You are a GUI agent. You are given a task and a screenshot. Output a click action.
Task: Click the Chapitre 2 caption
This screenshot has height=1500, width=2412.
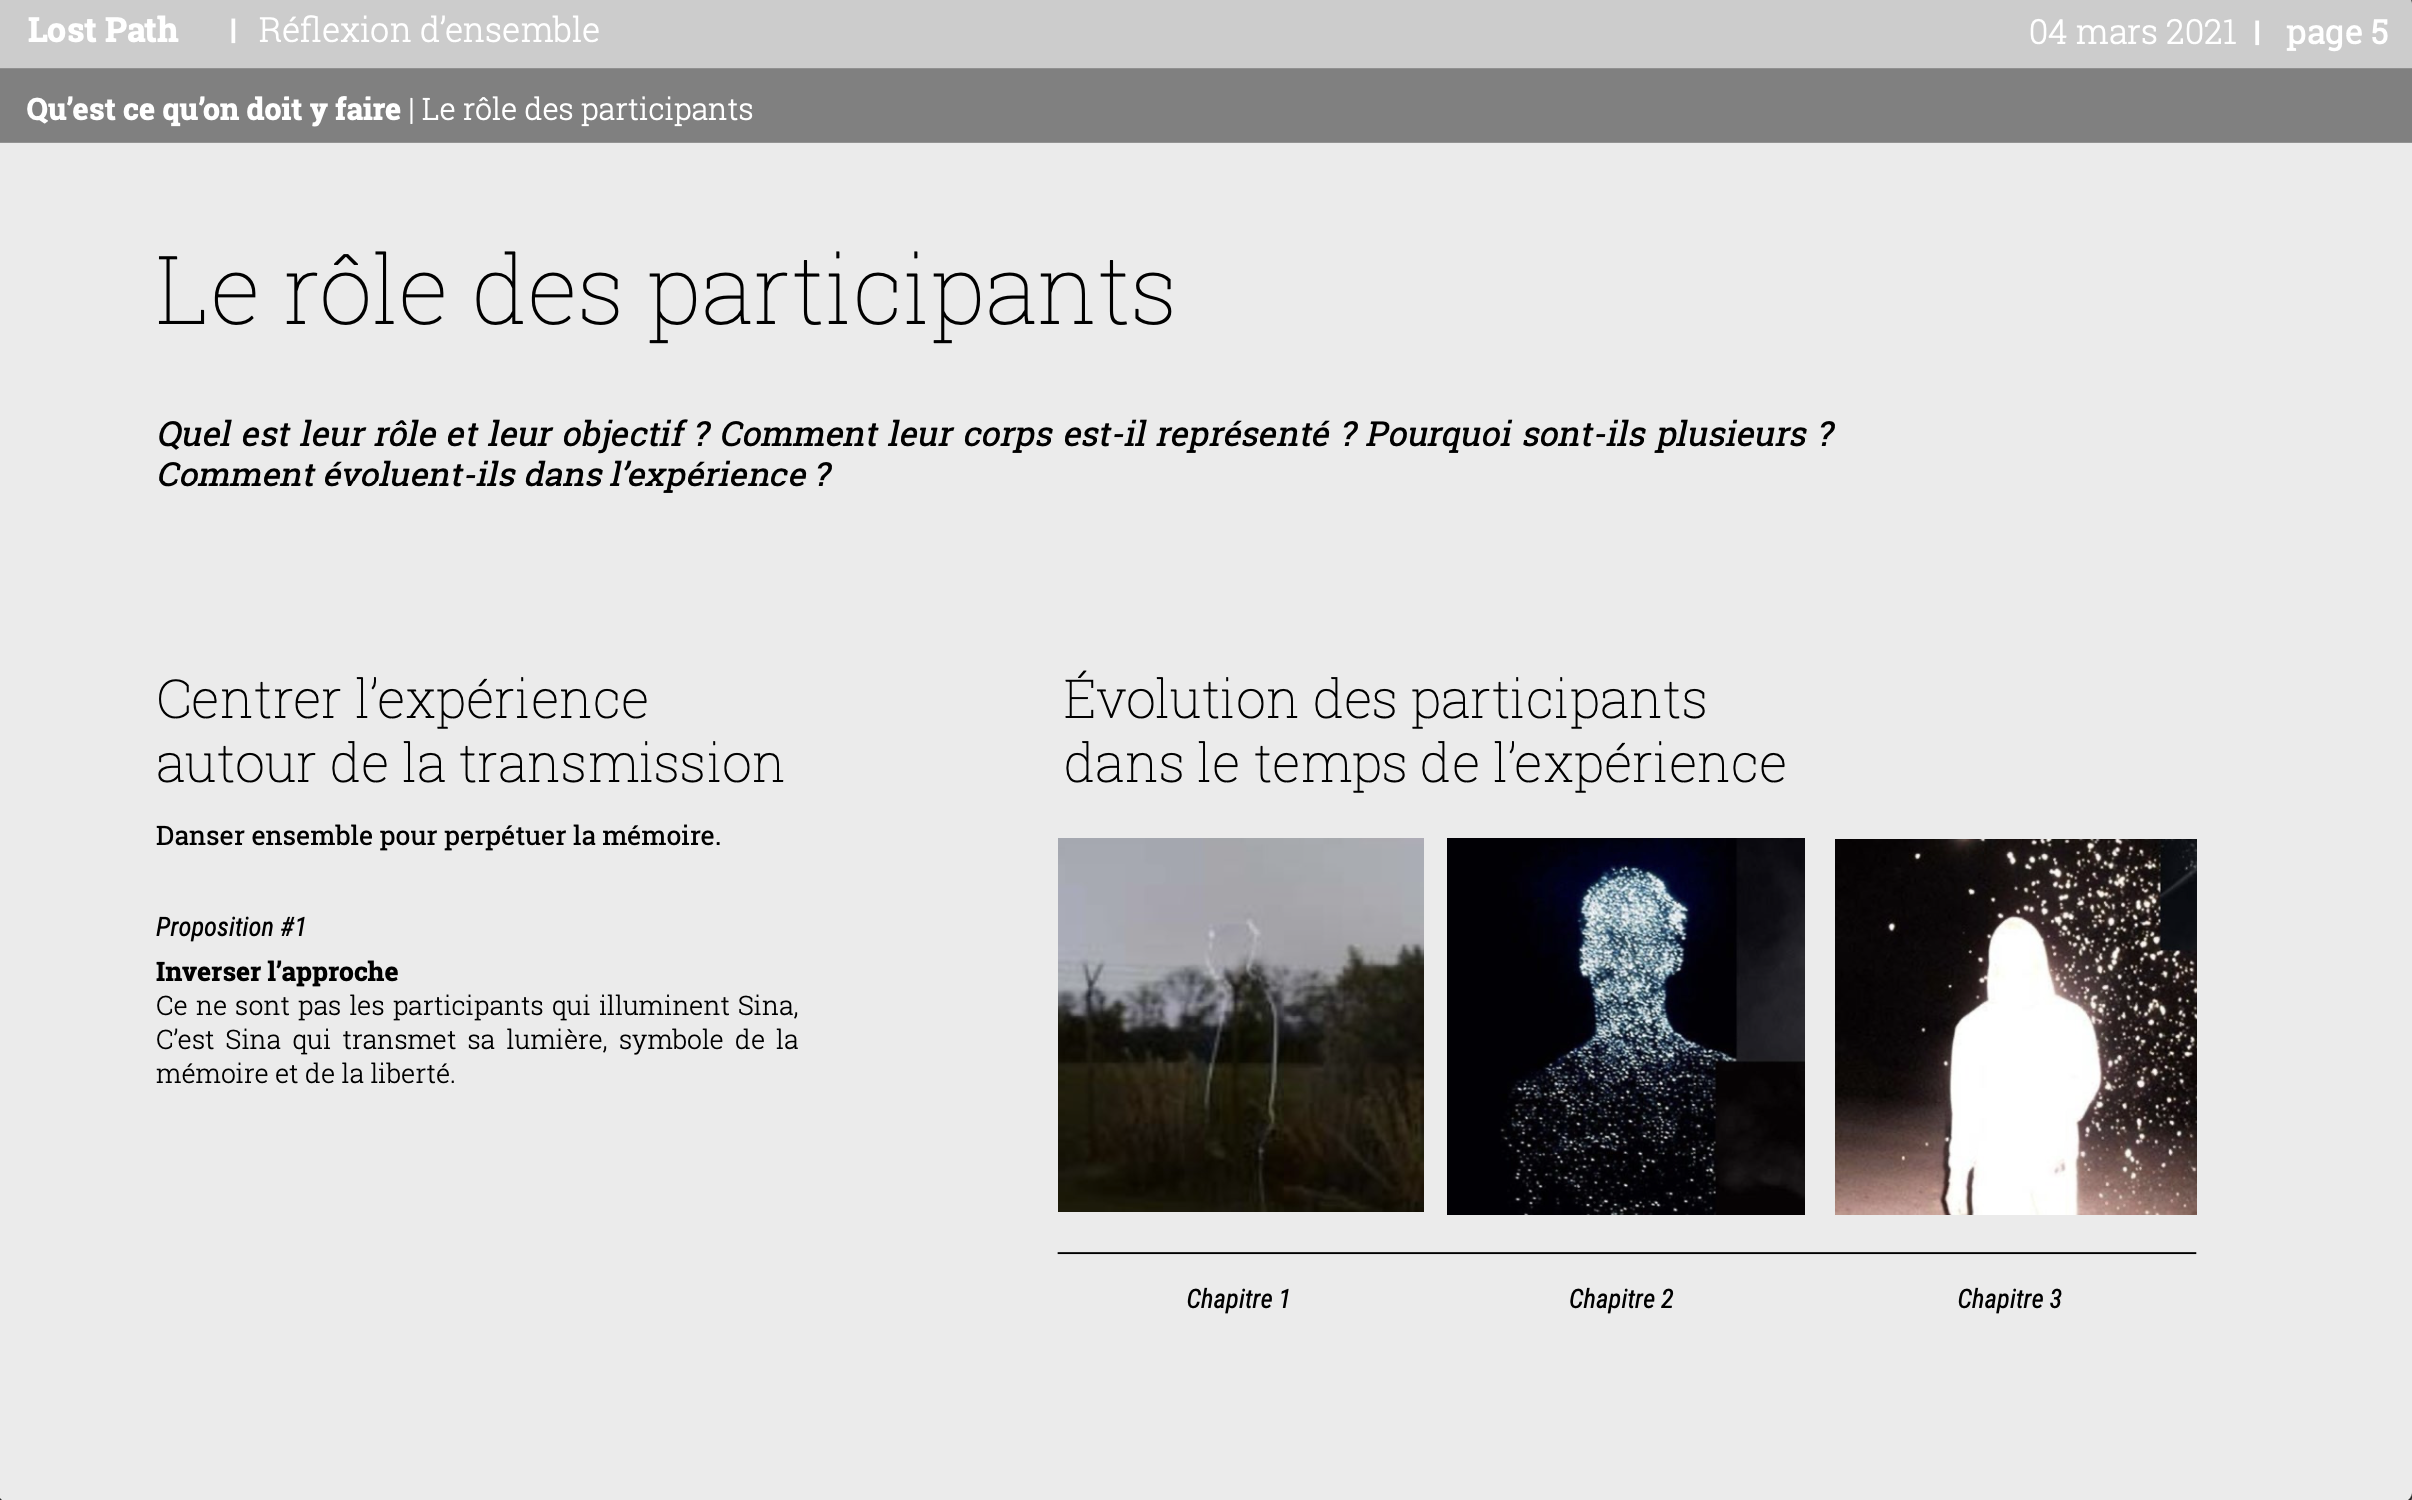[x=1620, y=1299]
